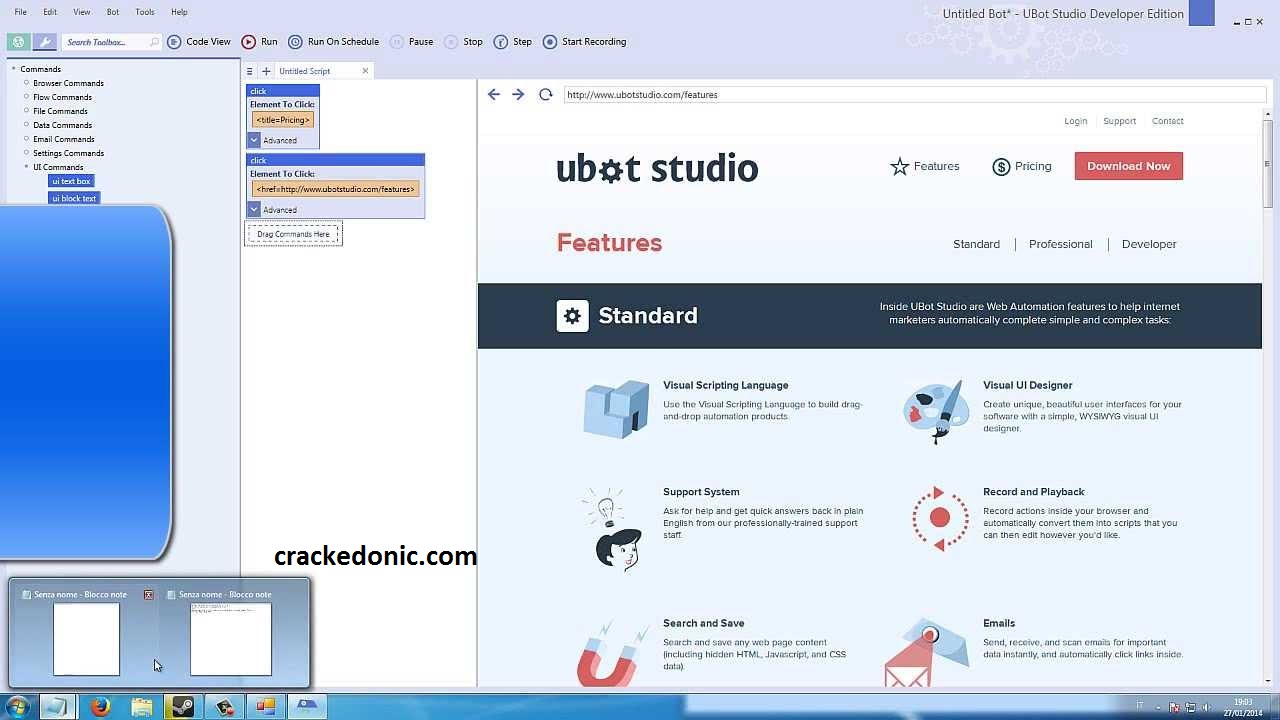Expand Advanced on the second click command
This screenshot has width=1280, height=720.
point(254,209)
